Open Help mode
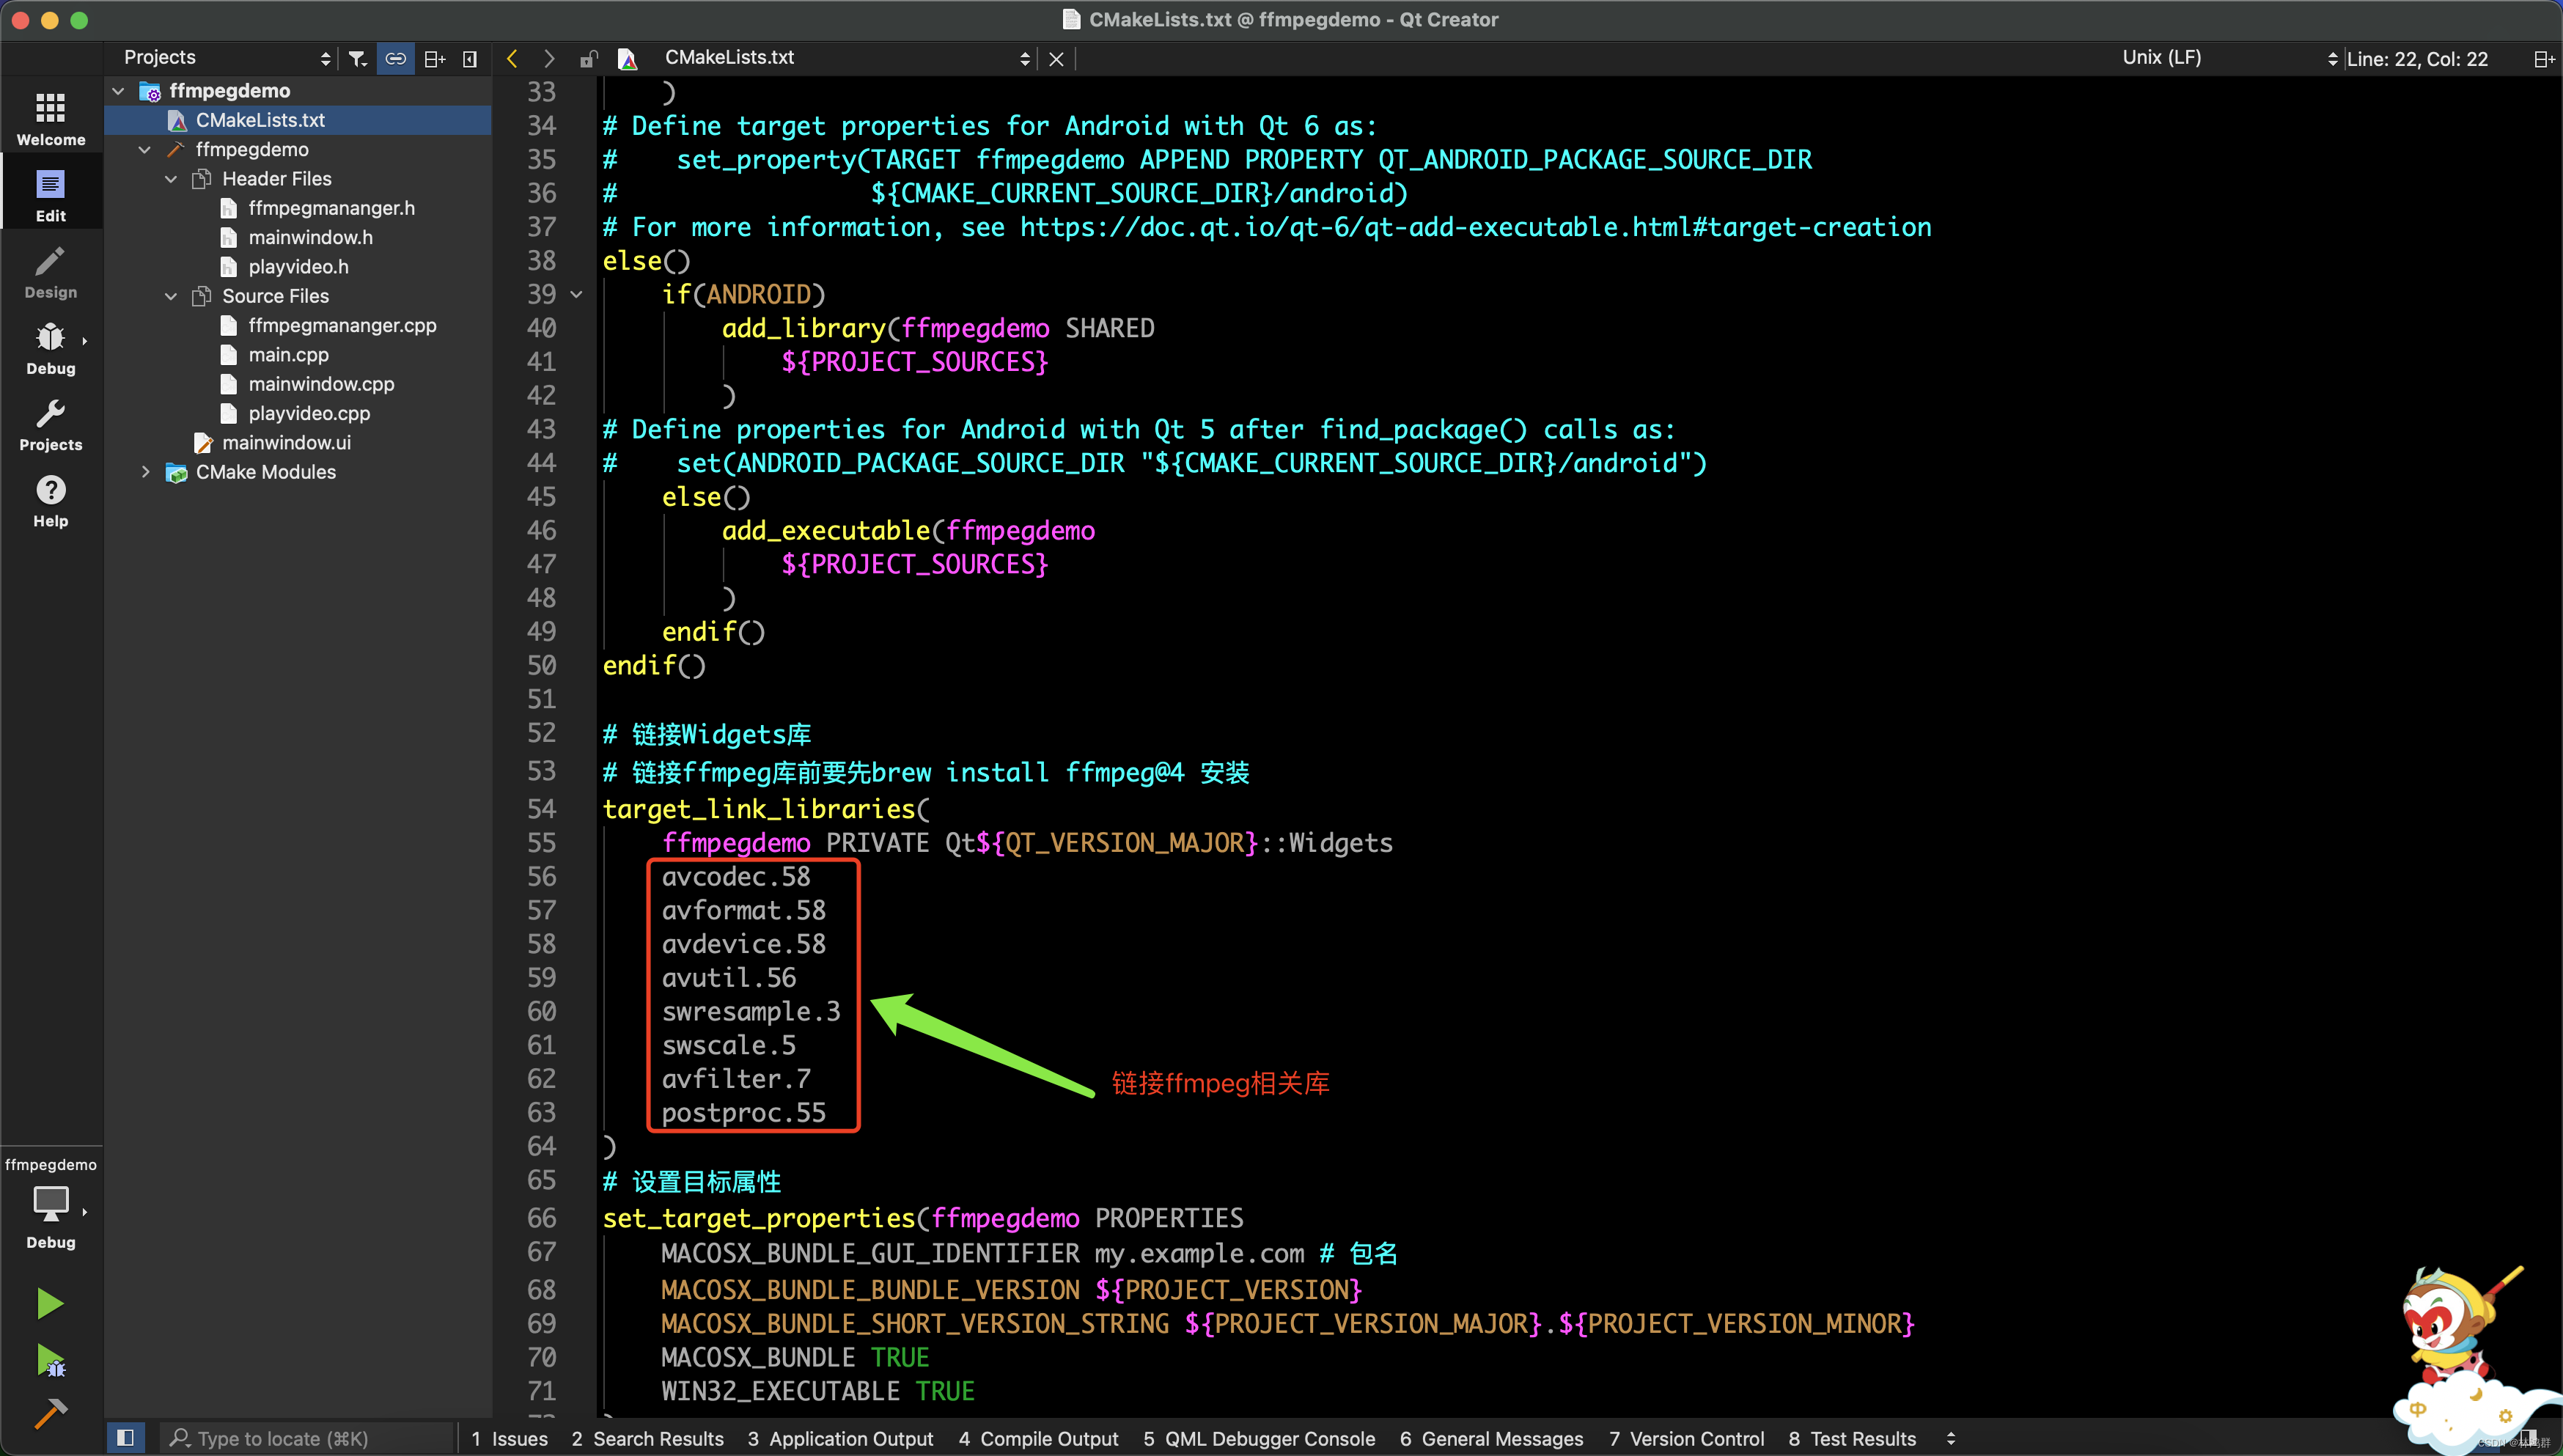This screenshot has height=1456, width=2563. point(50,500)
